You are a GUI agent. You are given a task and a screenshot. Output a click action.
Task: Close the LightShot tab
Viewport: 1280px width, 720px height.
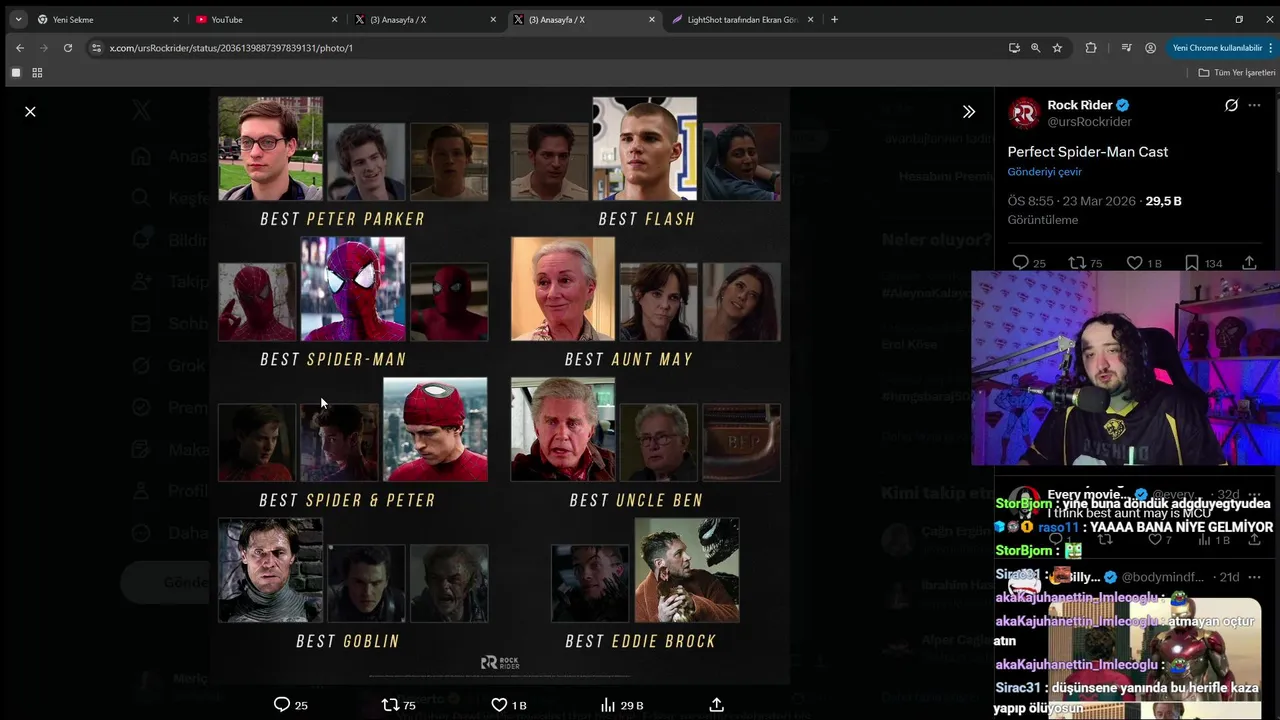coord(811,19)
